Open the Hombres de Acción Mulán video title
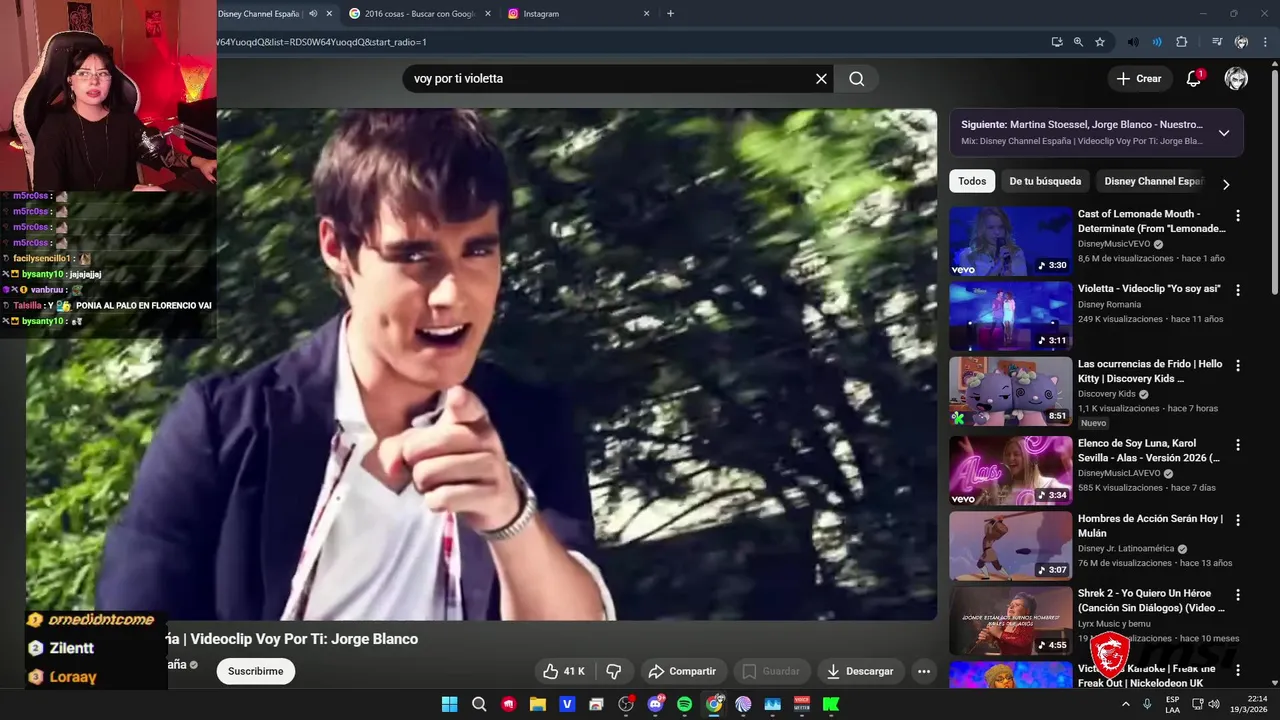Viewport: 1280px width, 720px height. point(1150,526)
